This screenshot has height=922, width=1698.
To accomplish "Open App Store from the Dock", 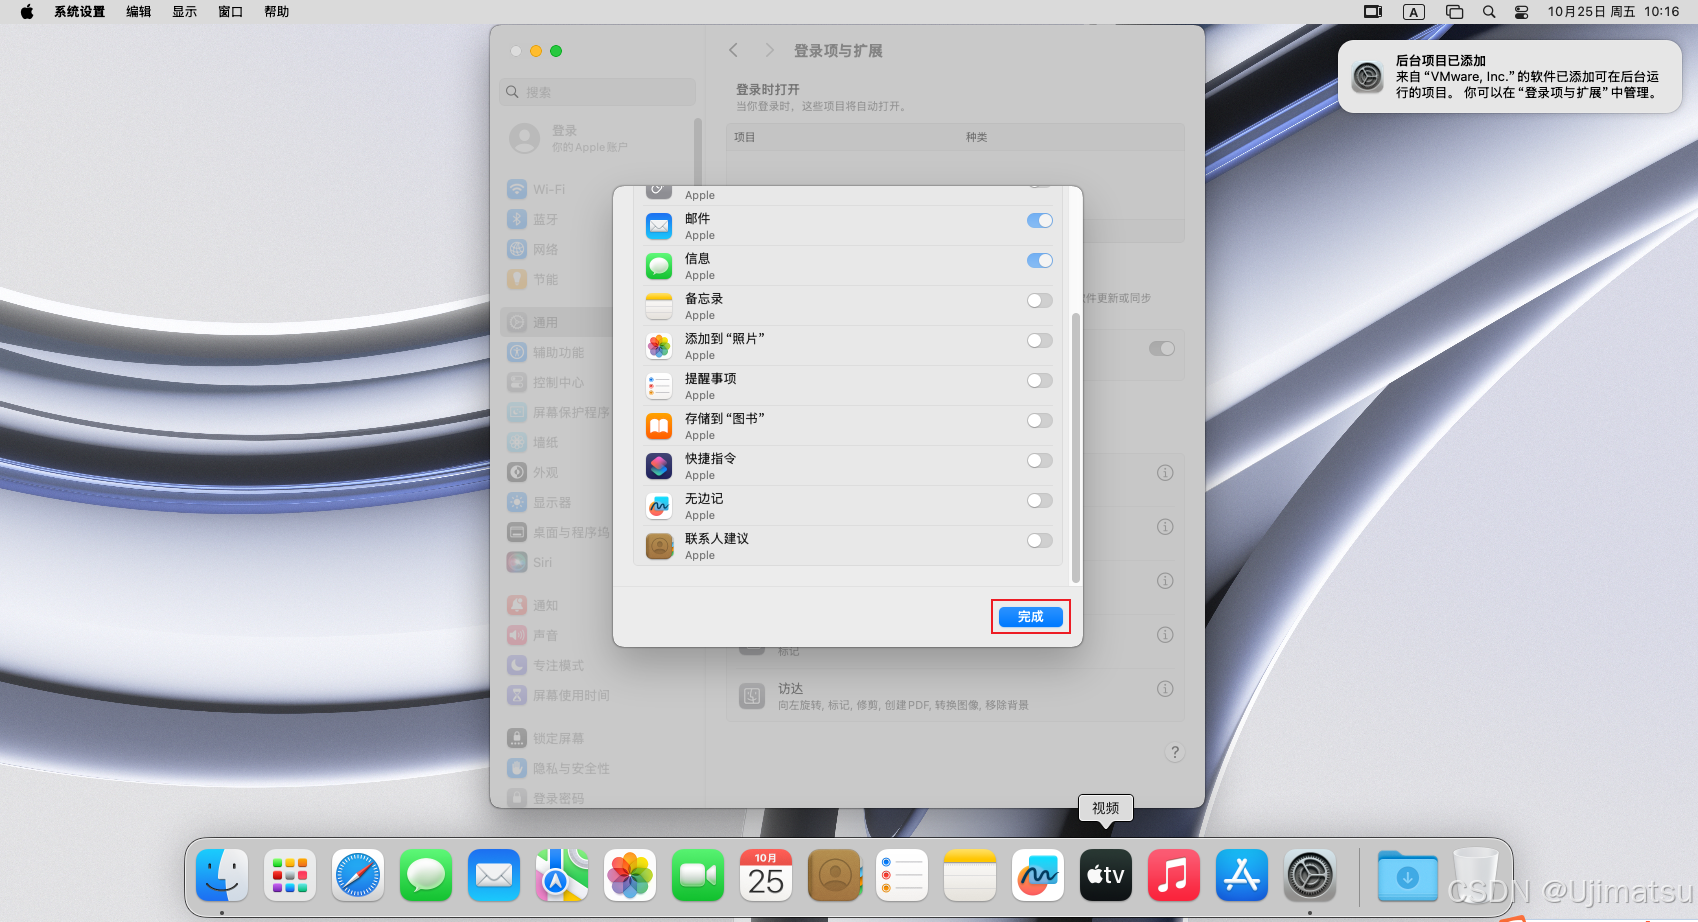I will pyautogui.click(x=1242, y=875).
